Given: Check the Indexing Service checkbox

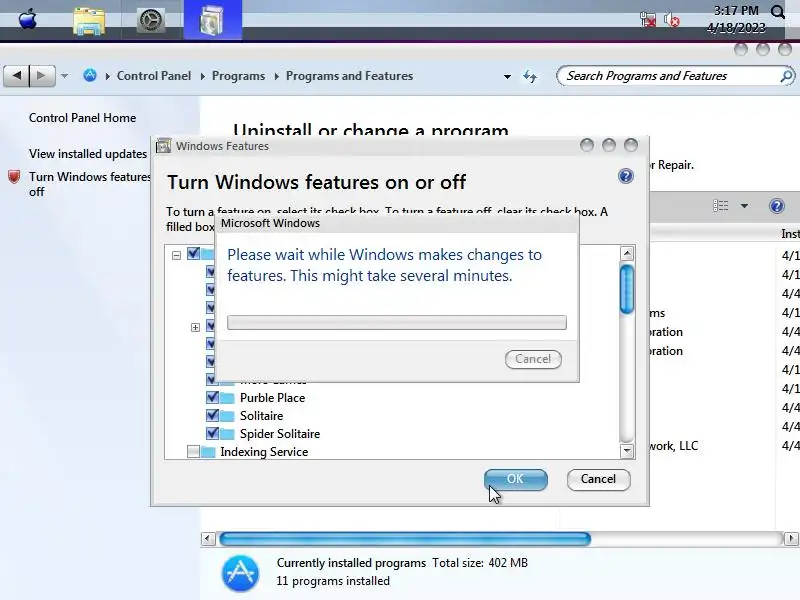Looking at the screenshot, I should coord(193,452).
